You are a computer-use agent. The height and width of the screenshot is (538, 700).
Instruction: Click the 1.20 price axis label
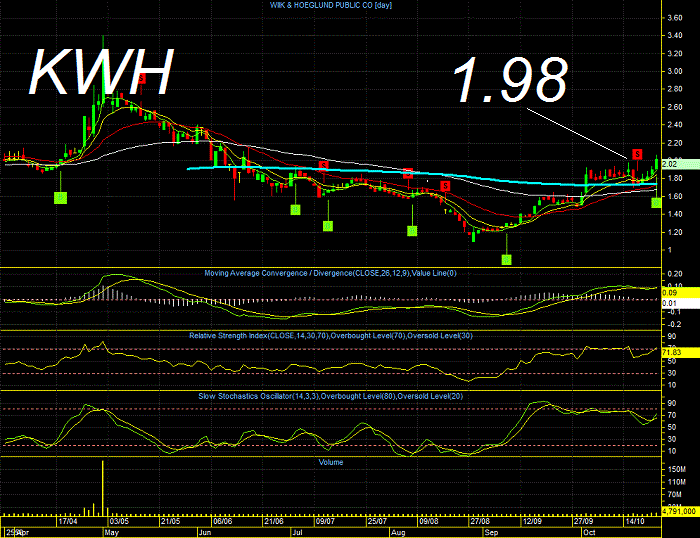[x=675, y=232]
